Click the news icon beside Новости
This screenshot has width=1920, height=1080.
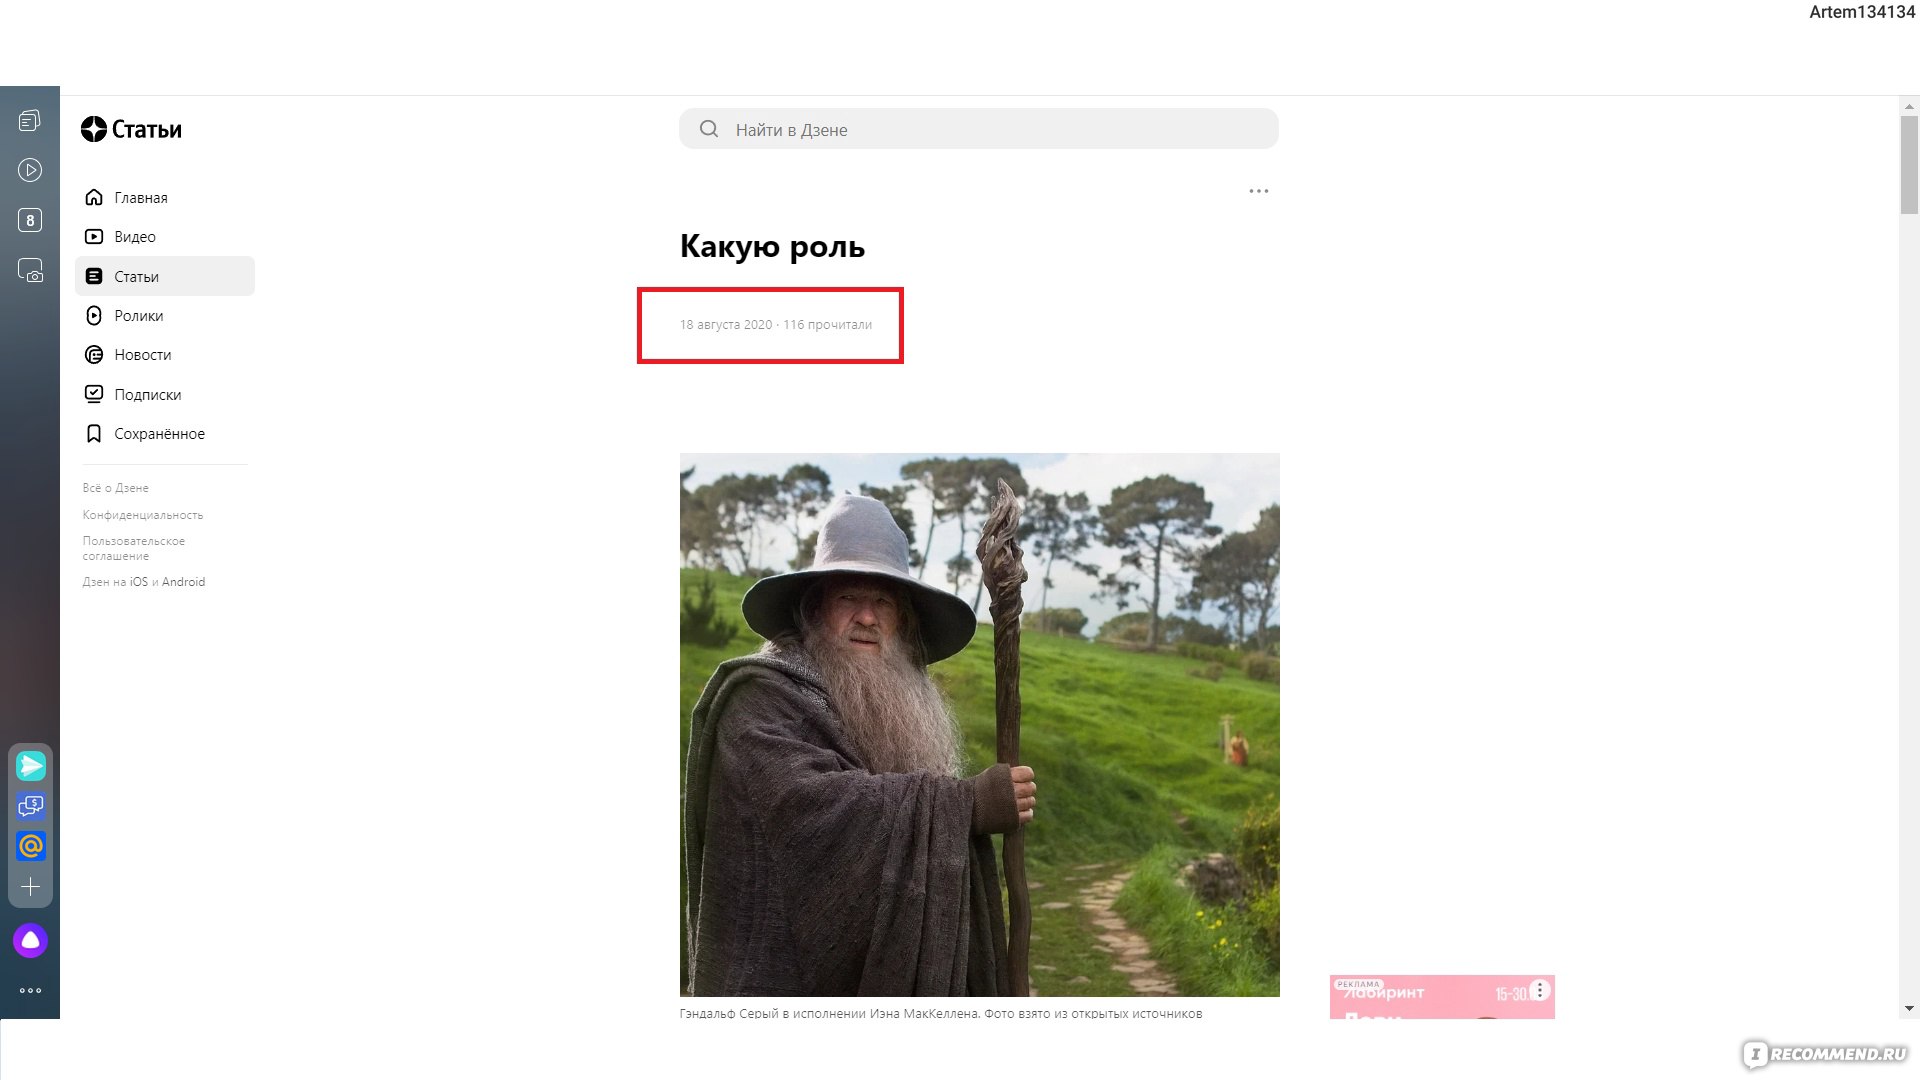pyautogui.click(x=94, y=355)
